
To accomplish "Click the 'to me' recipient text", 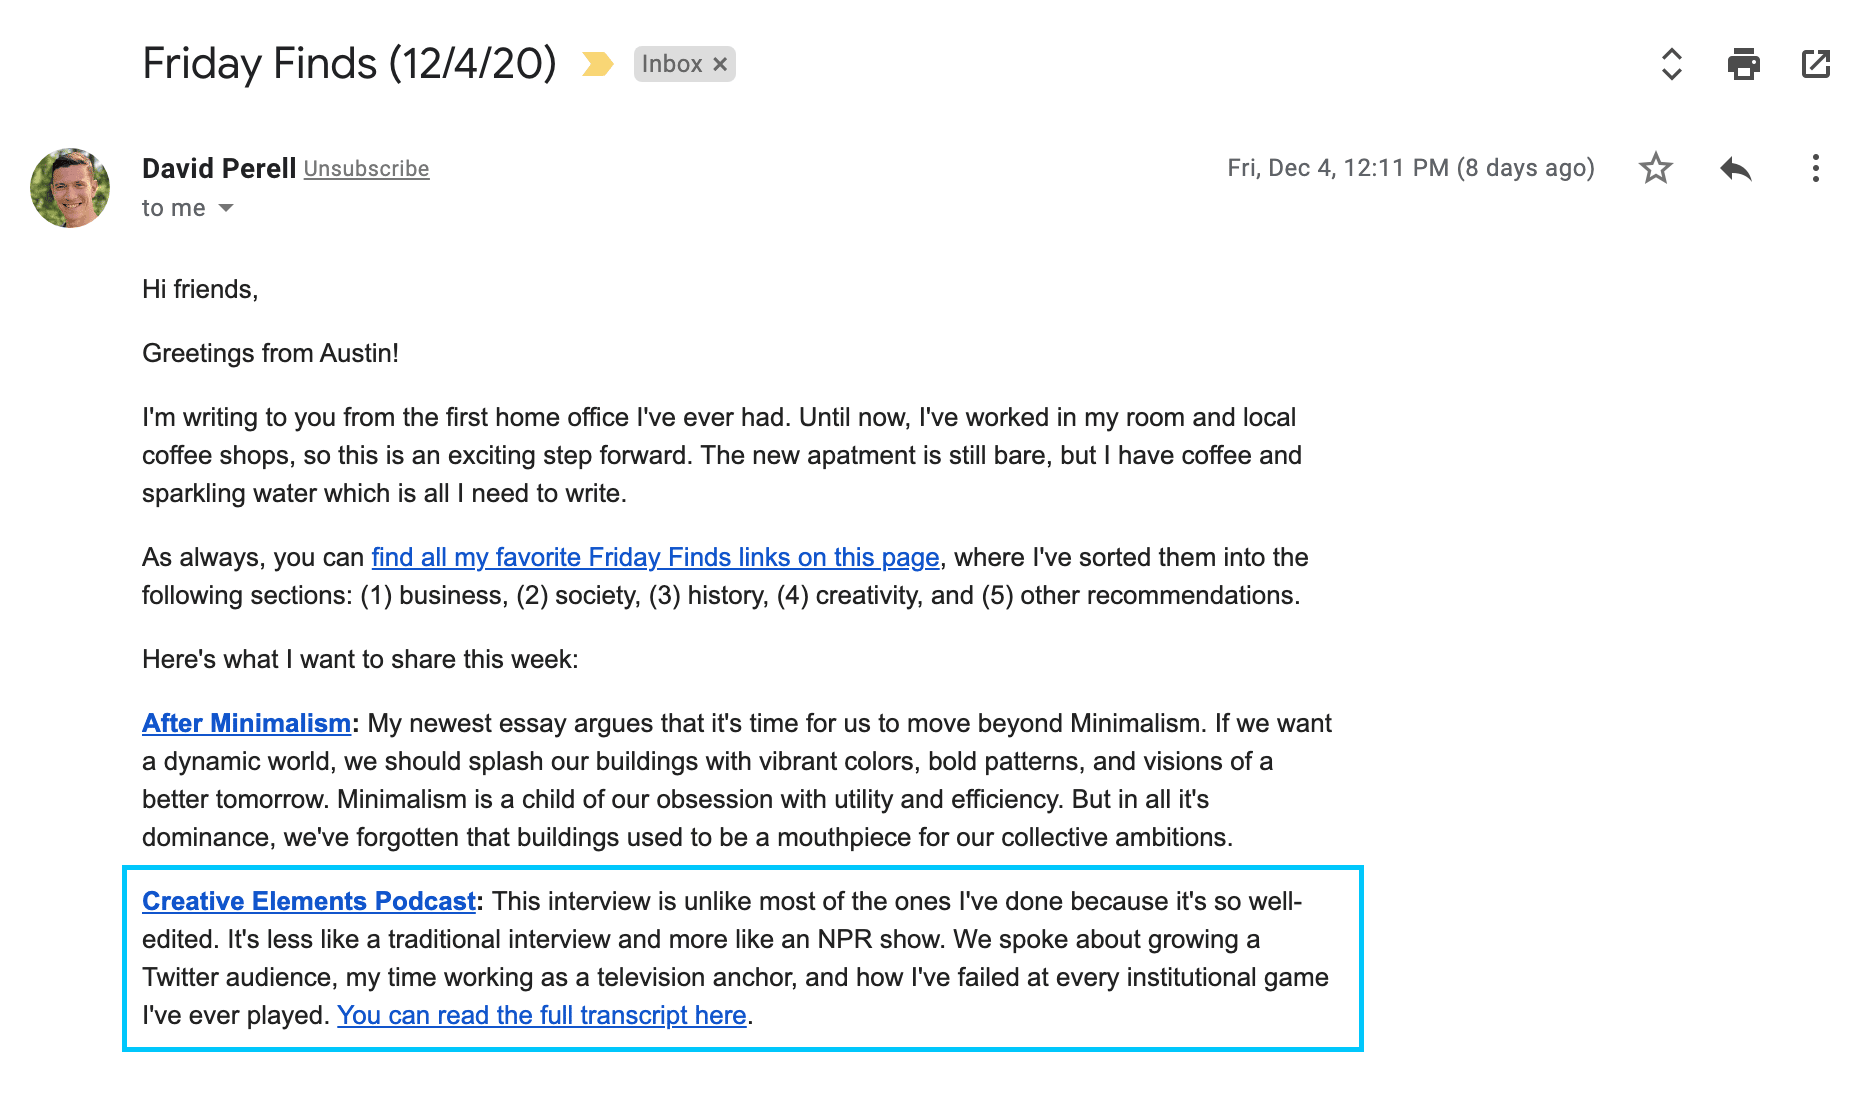I will click(174, 208).
